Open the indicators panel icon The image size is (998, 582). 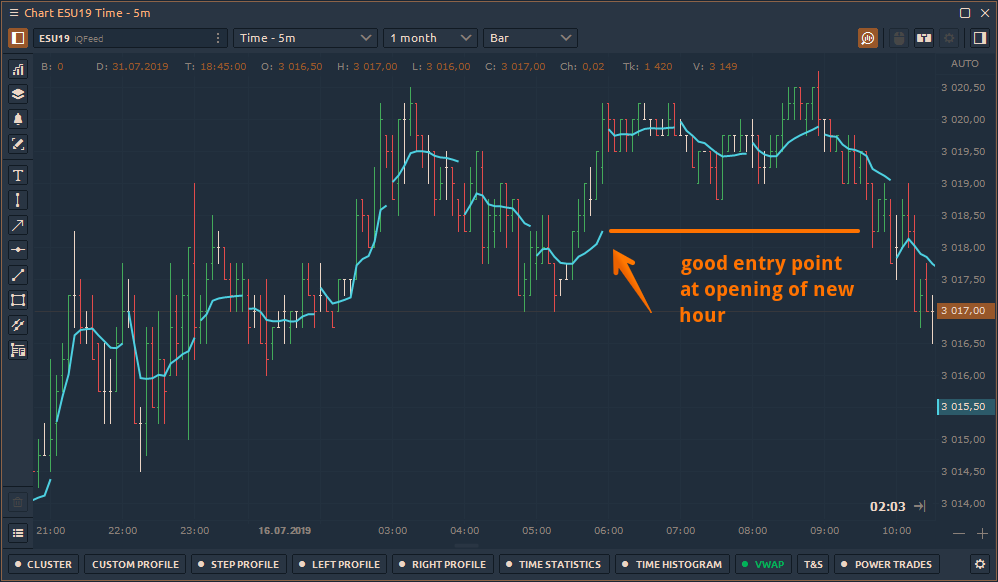pyautogui.click(x=18, y=70)
